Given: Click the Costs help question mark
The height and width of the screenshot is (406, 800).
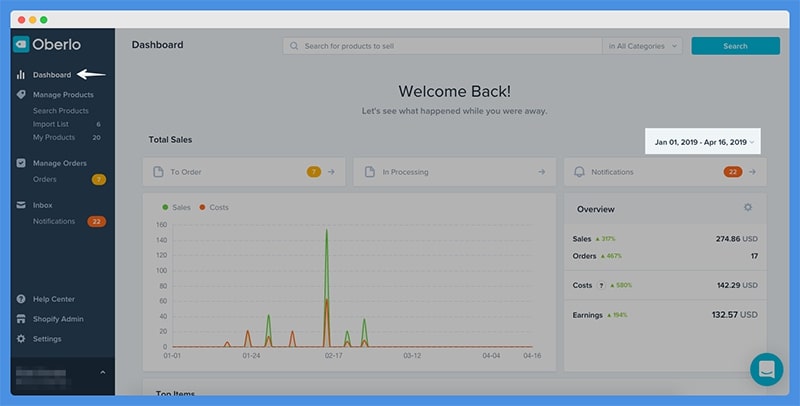Looking at the screenshot, I should coord(601,285).
